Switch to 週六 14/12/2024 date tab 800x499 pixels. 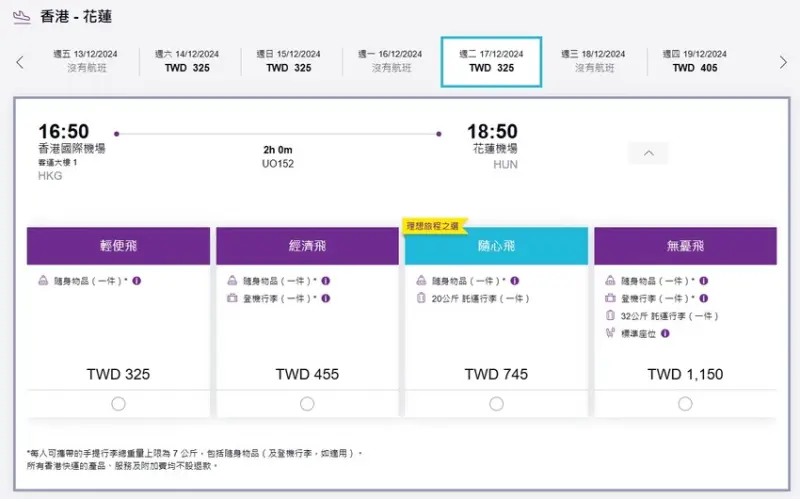(188, 61)
